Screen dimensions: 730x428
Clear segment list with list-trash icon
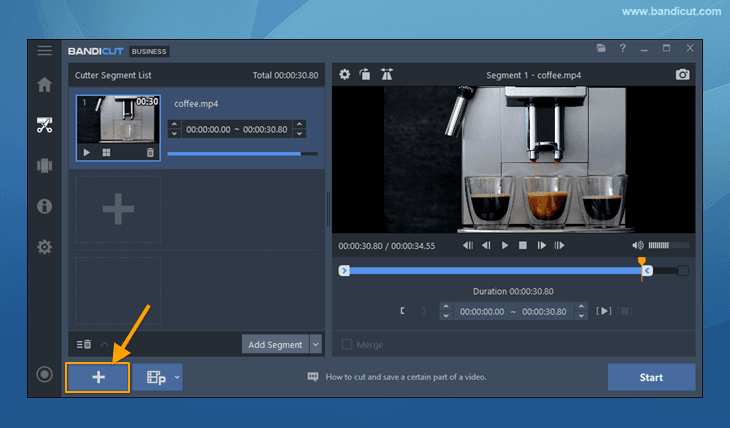click(x=84, y=344)
